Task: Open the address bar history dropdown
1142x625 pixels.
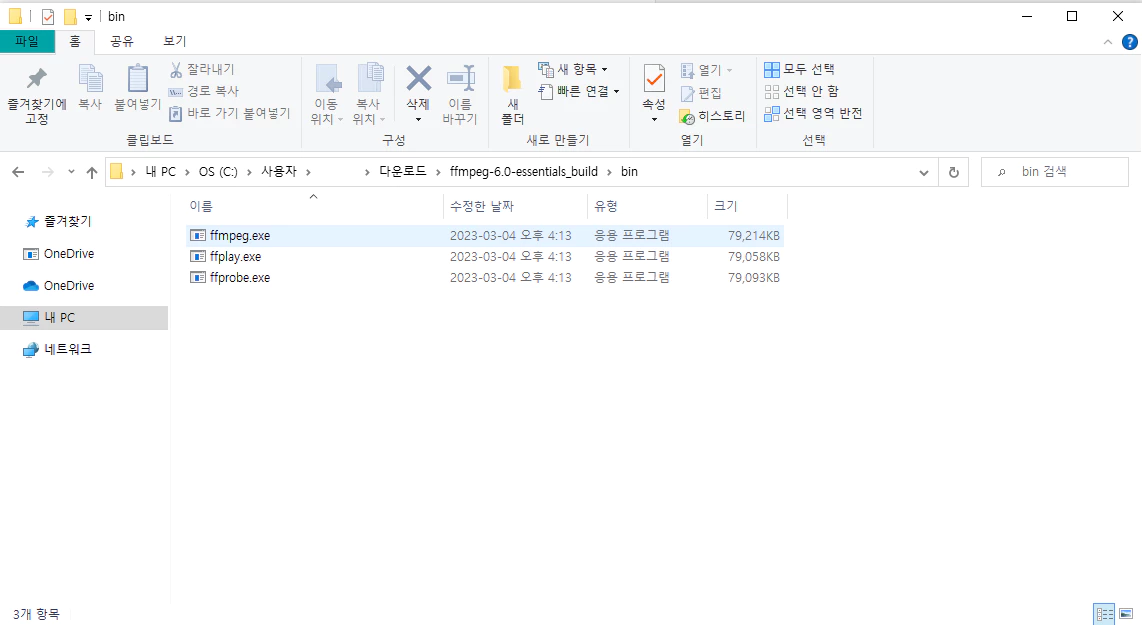Action: tap(923, 171)
